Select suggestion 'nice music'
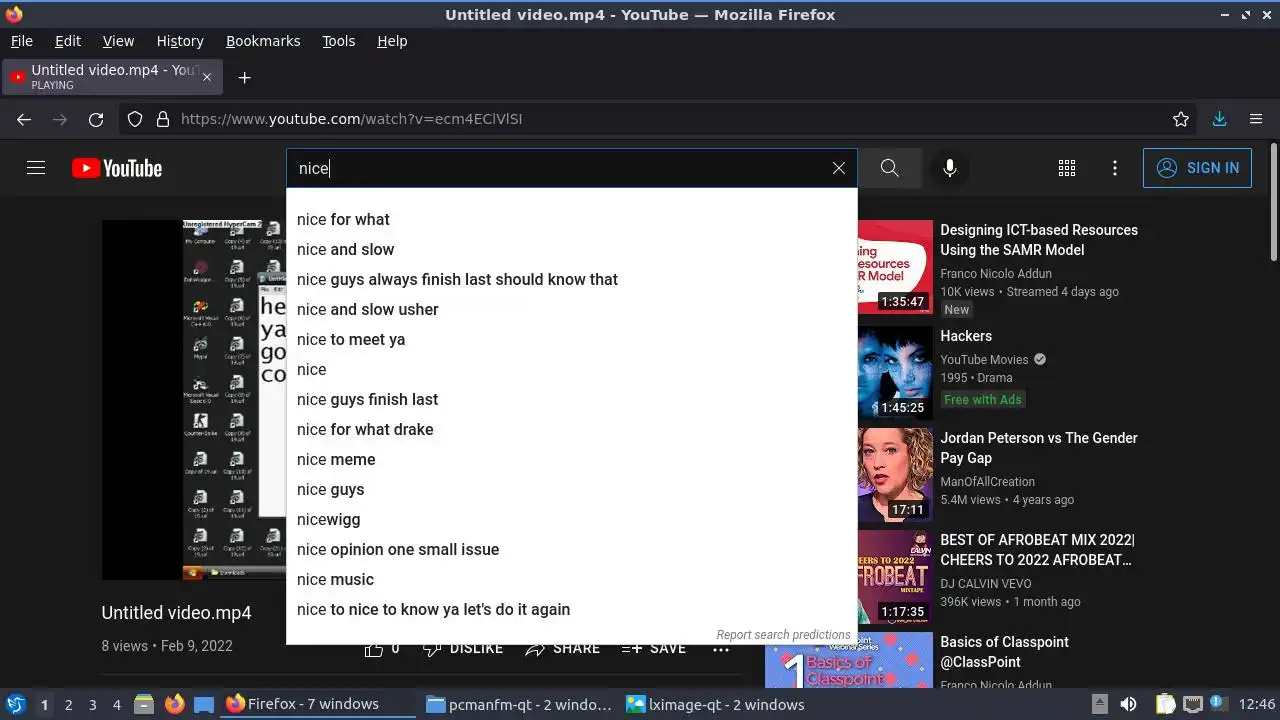Image resolution: width=1280 pixels, height=720 pixels. 572,579
